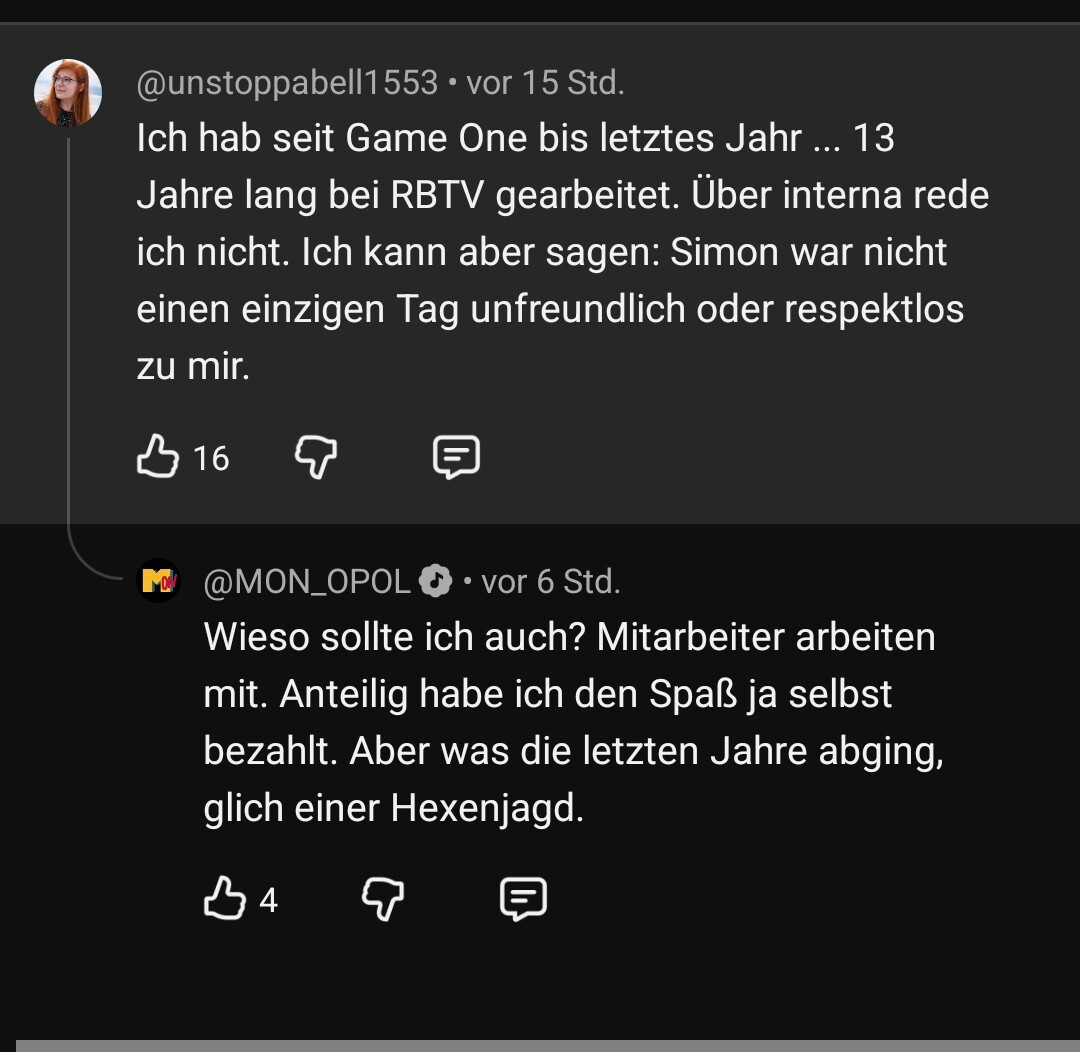Select the comment text about working at RBTV
The width and height of the screenshot is (1080, 1052).
point(562,252)
